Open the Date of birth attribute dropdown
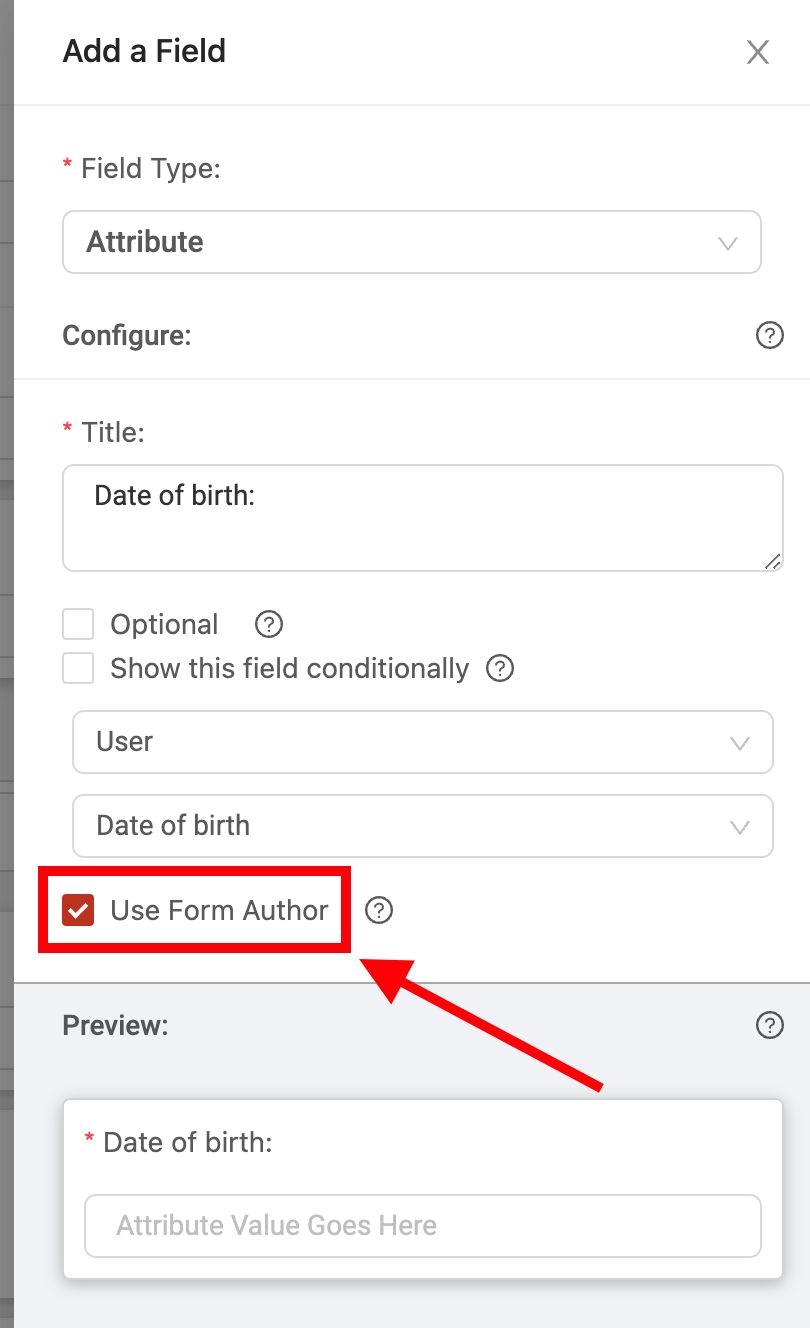The image size is (810, 1328). pos(423,826)
